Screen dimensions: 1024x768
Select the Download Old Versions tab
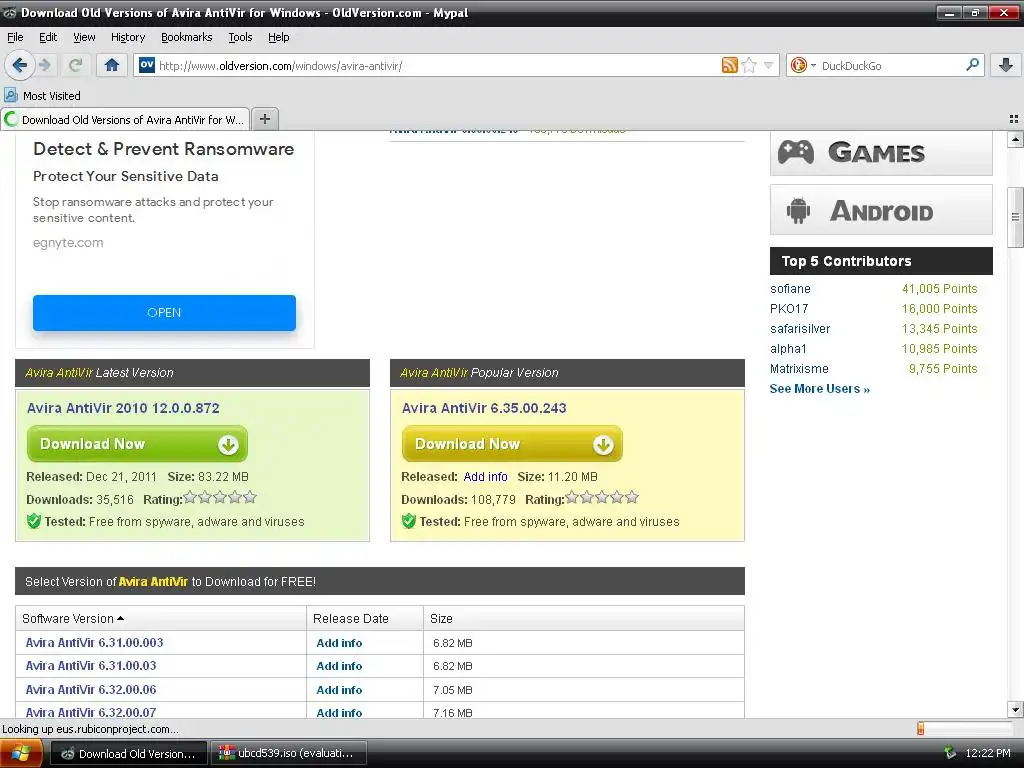(125, 120)
